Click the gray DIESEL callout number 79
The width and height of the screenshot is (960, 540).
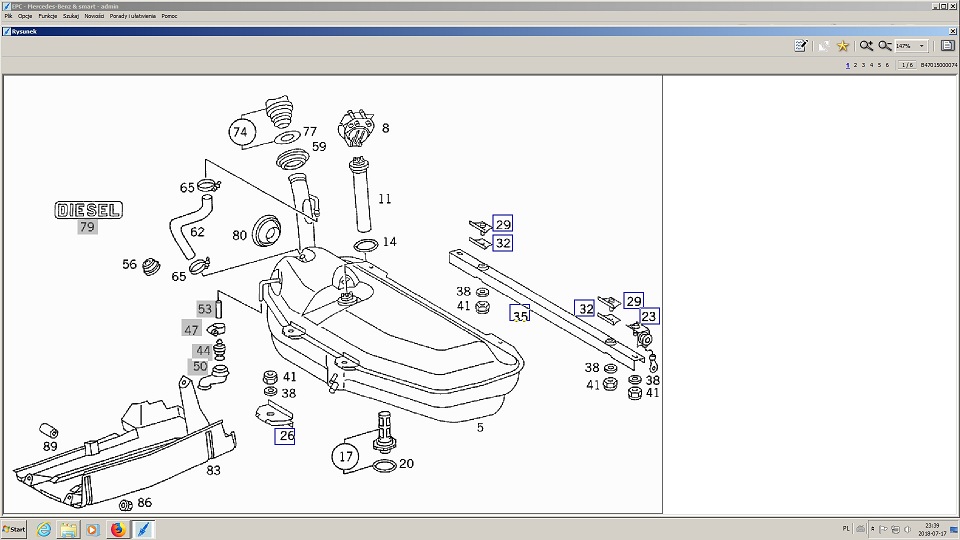click(88, 227)
